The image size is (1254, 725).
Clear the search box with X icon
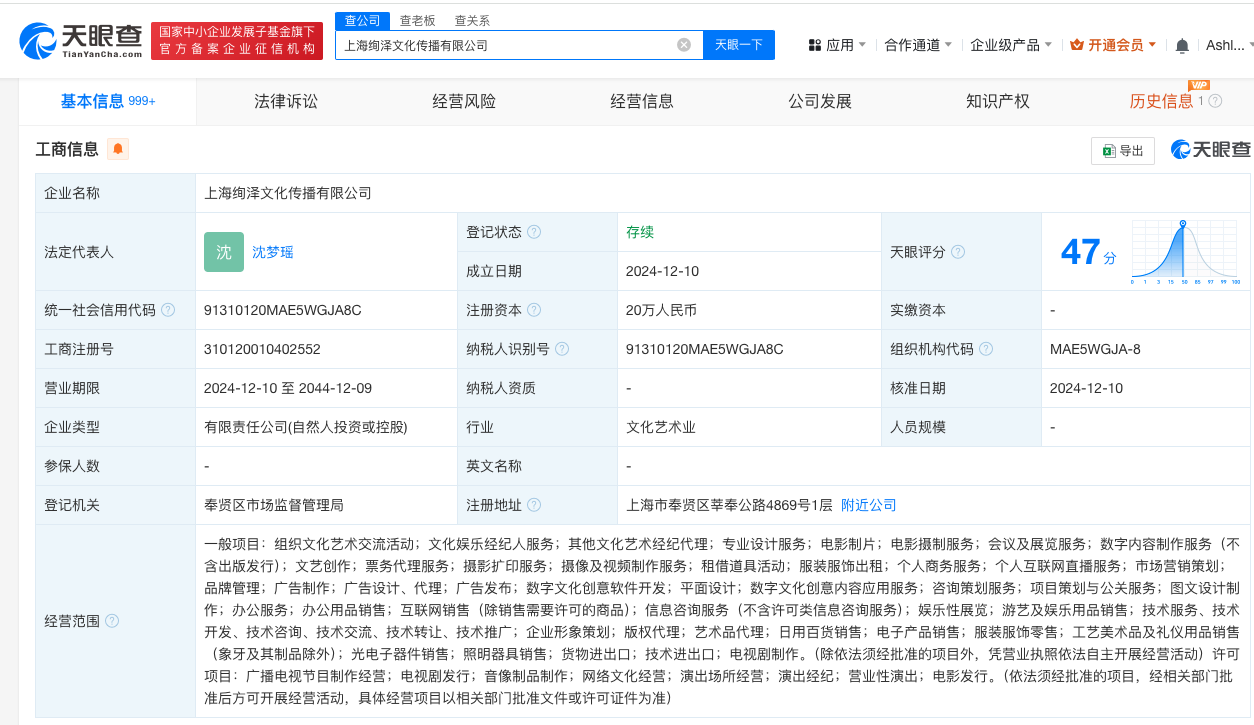click(x=684, y=45)
